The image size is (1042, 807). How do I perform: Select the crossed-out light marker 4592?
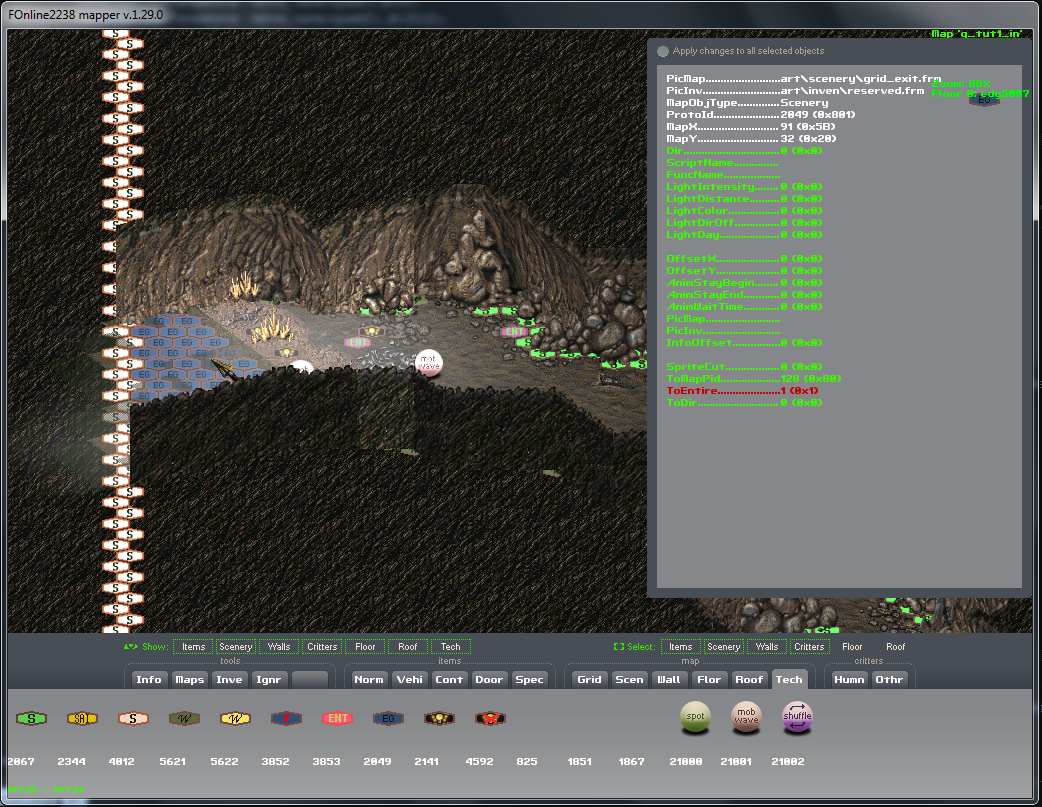[490, 718]
